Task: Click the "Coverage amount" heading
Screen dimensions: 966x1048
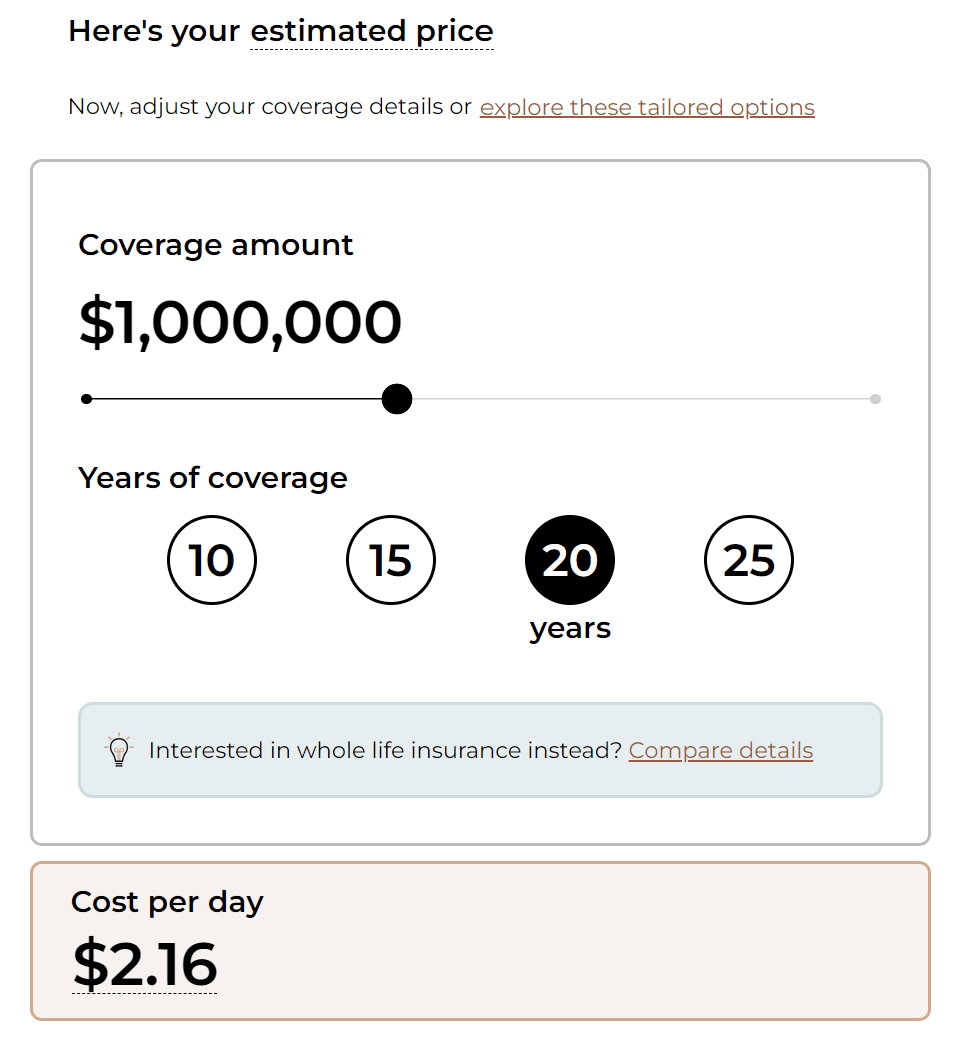Action: coord(216,245)
